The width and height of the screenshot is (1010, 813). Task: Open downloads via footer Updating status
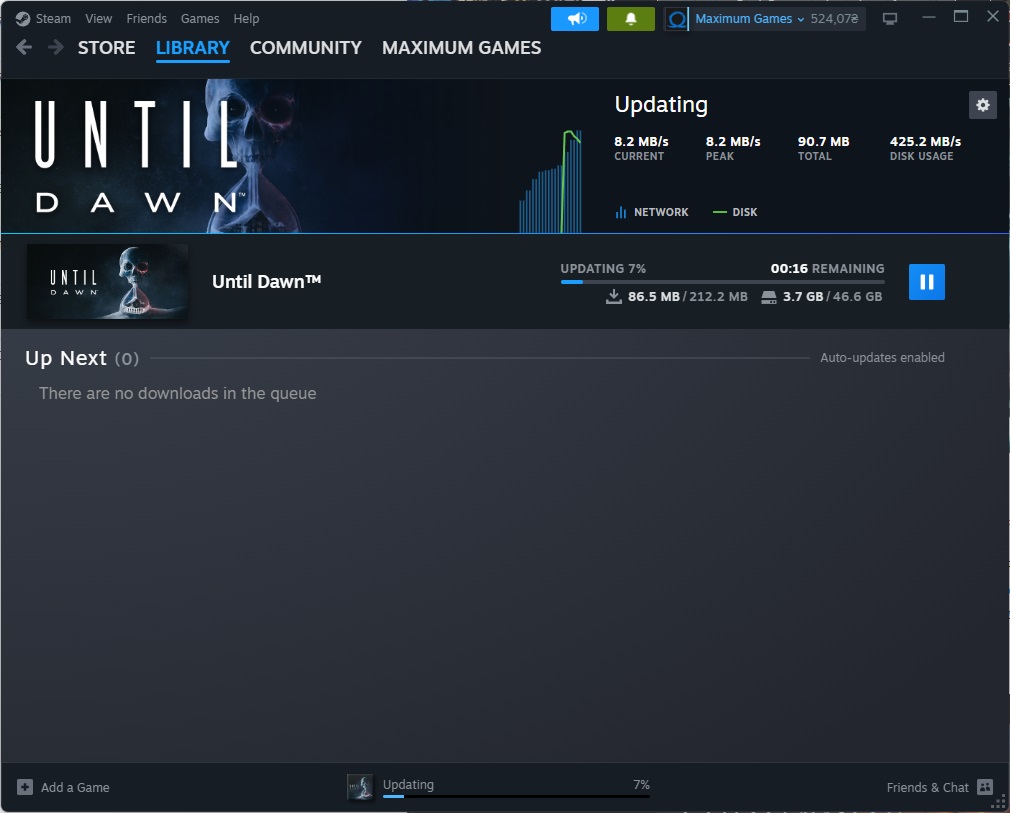408,784
